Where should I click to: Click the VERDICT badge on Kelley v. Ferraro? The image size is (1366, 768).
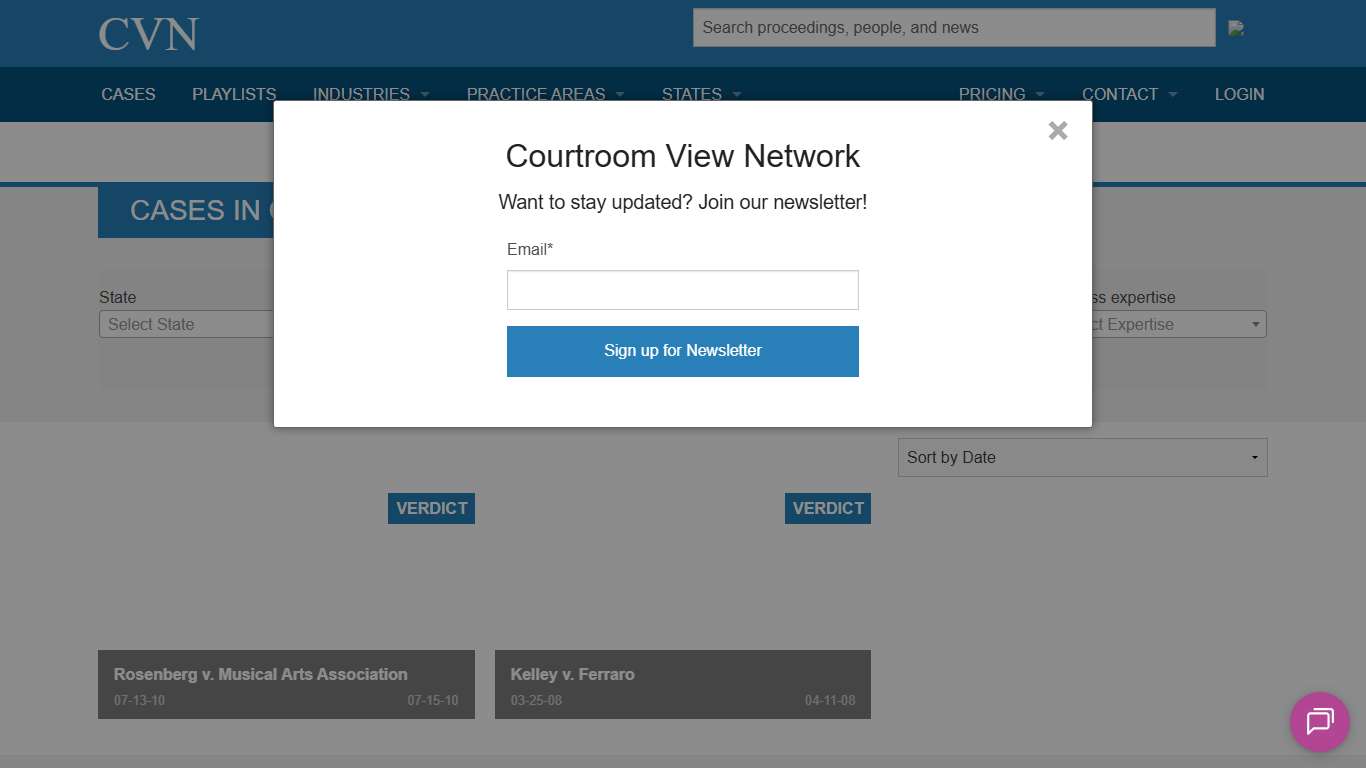(827, 508)
